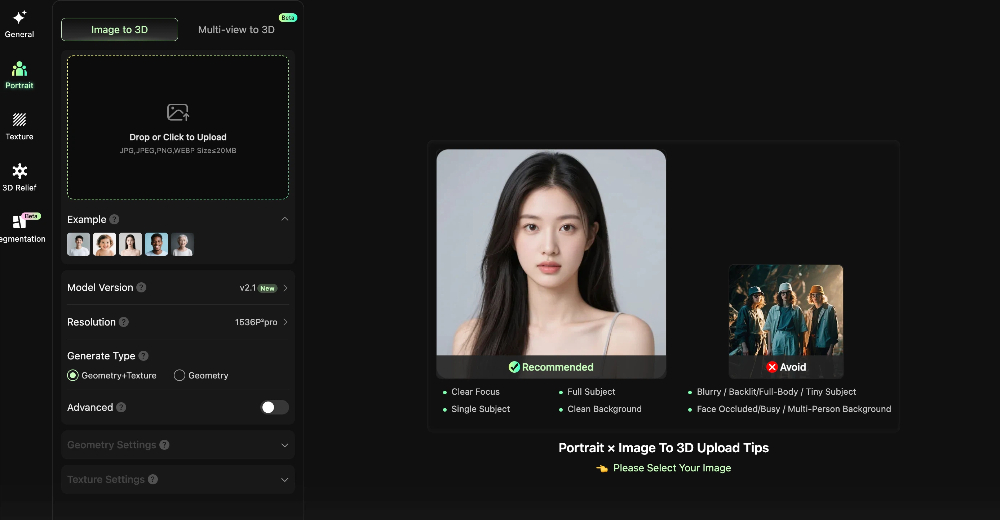Enable the Advanced toggle switch
The image size is (1000, 520).
[274, 407]
